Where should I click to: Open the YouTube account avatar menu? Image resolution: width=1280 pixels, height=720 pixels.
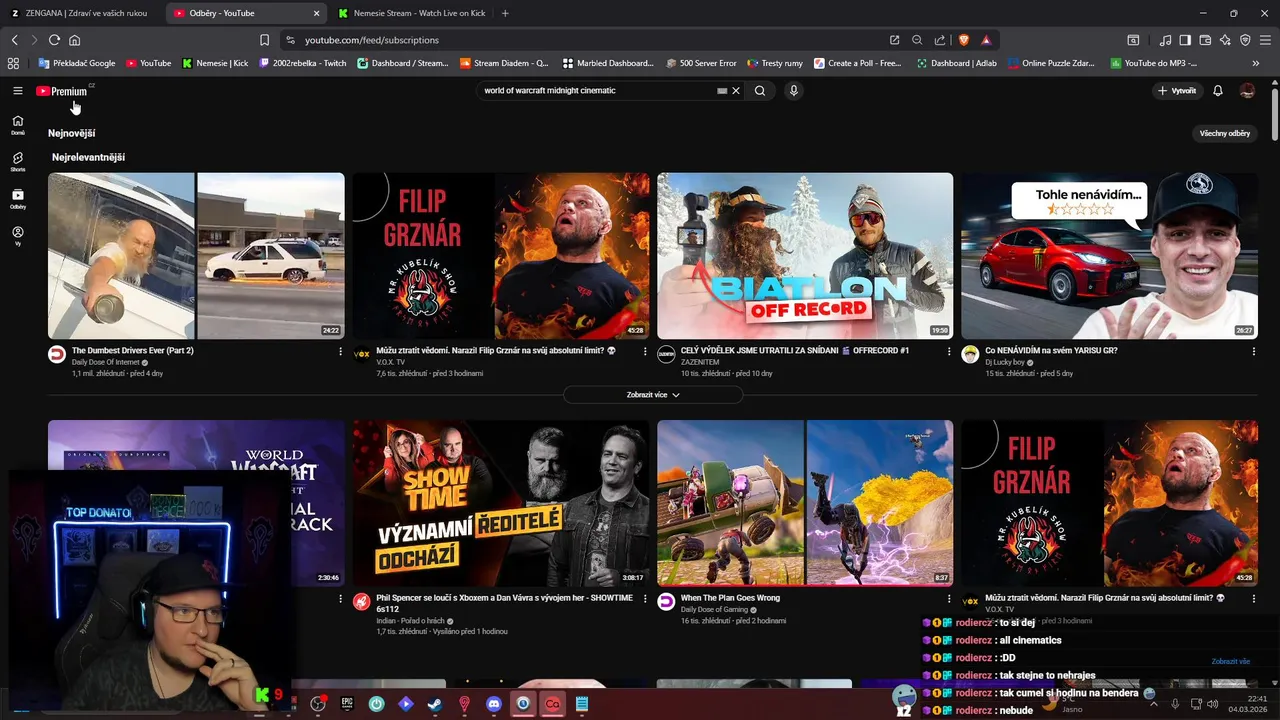pyautogui.click(x=1247, y=91)
